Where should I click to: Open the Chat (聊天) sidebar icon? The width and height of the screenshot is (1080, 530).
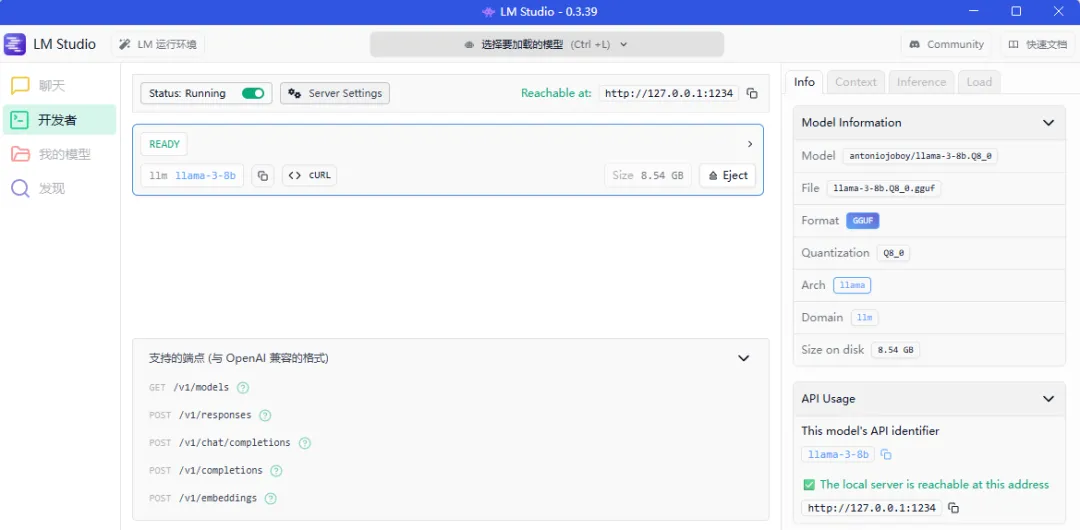tap(20, 85)
